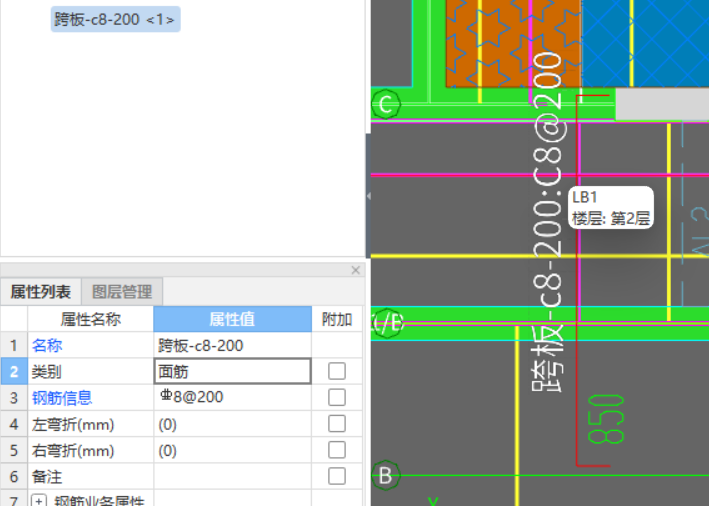Click axis bubble C in the drawing

tap(386, 104)
